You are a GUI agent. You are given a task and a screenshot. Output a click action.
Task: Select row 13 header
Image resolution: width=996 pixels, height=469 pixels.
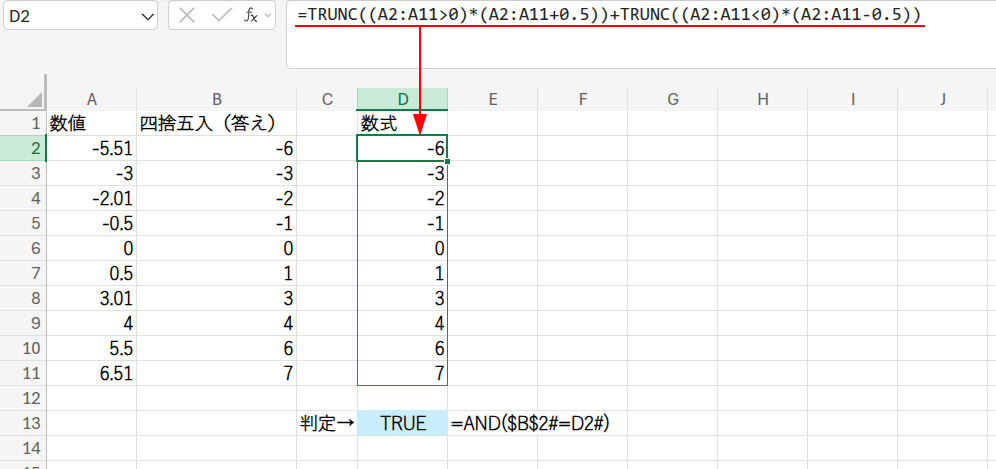[x=23, y=423]
